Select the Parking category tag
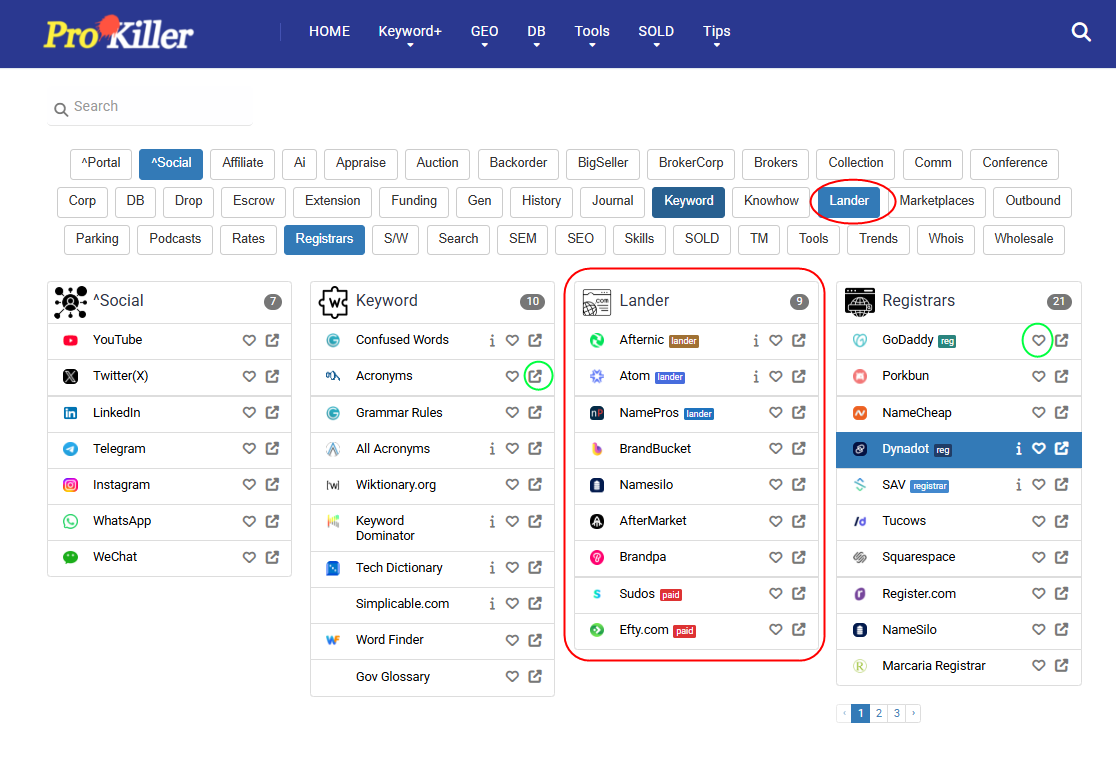This screenshot has height=776, width=1116. [x=97, y=239]
